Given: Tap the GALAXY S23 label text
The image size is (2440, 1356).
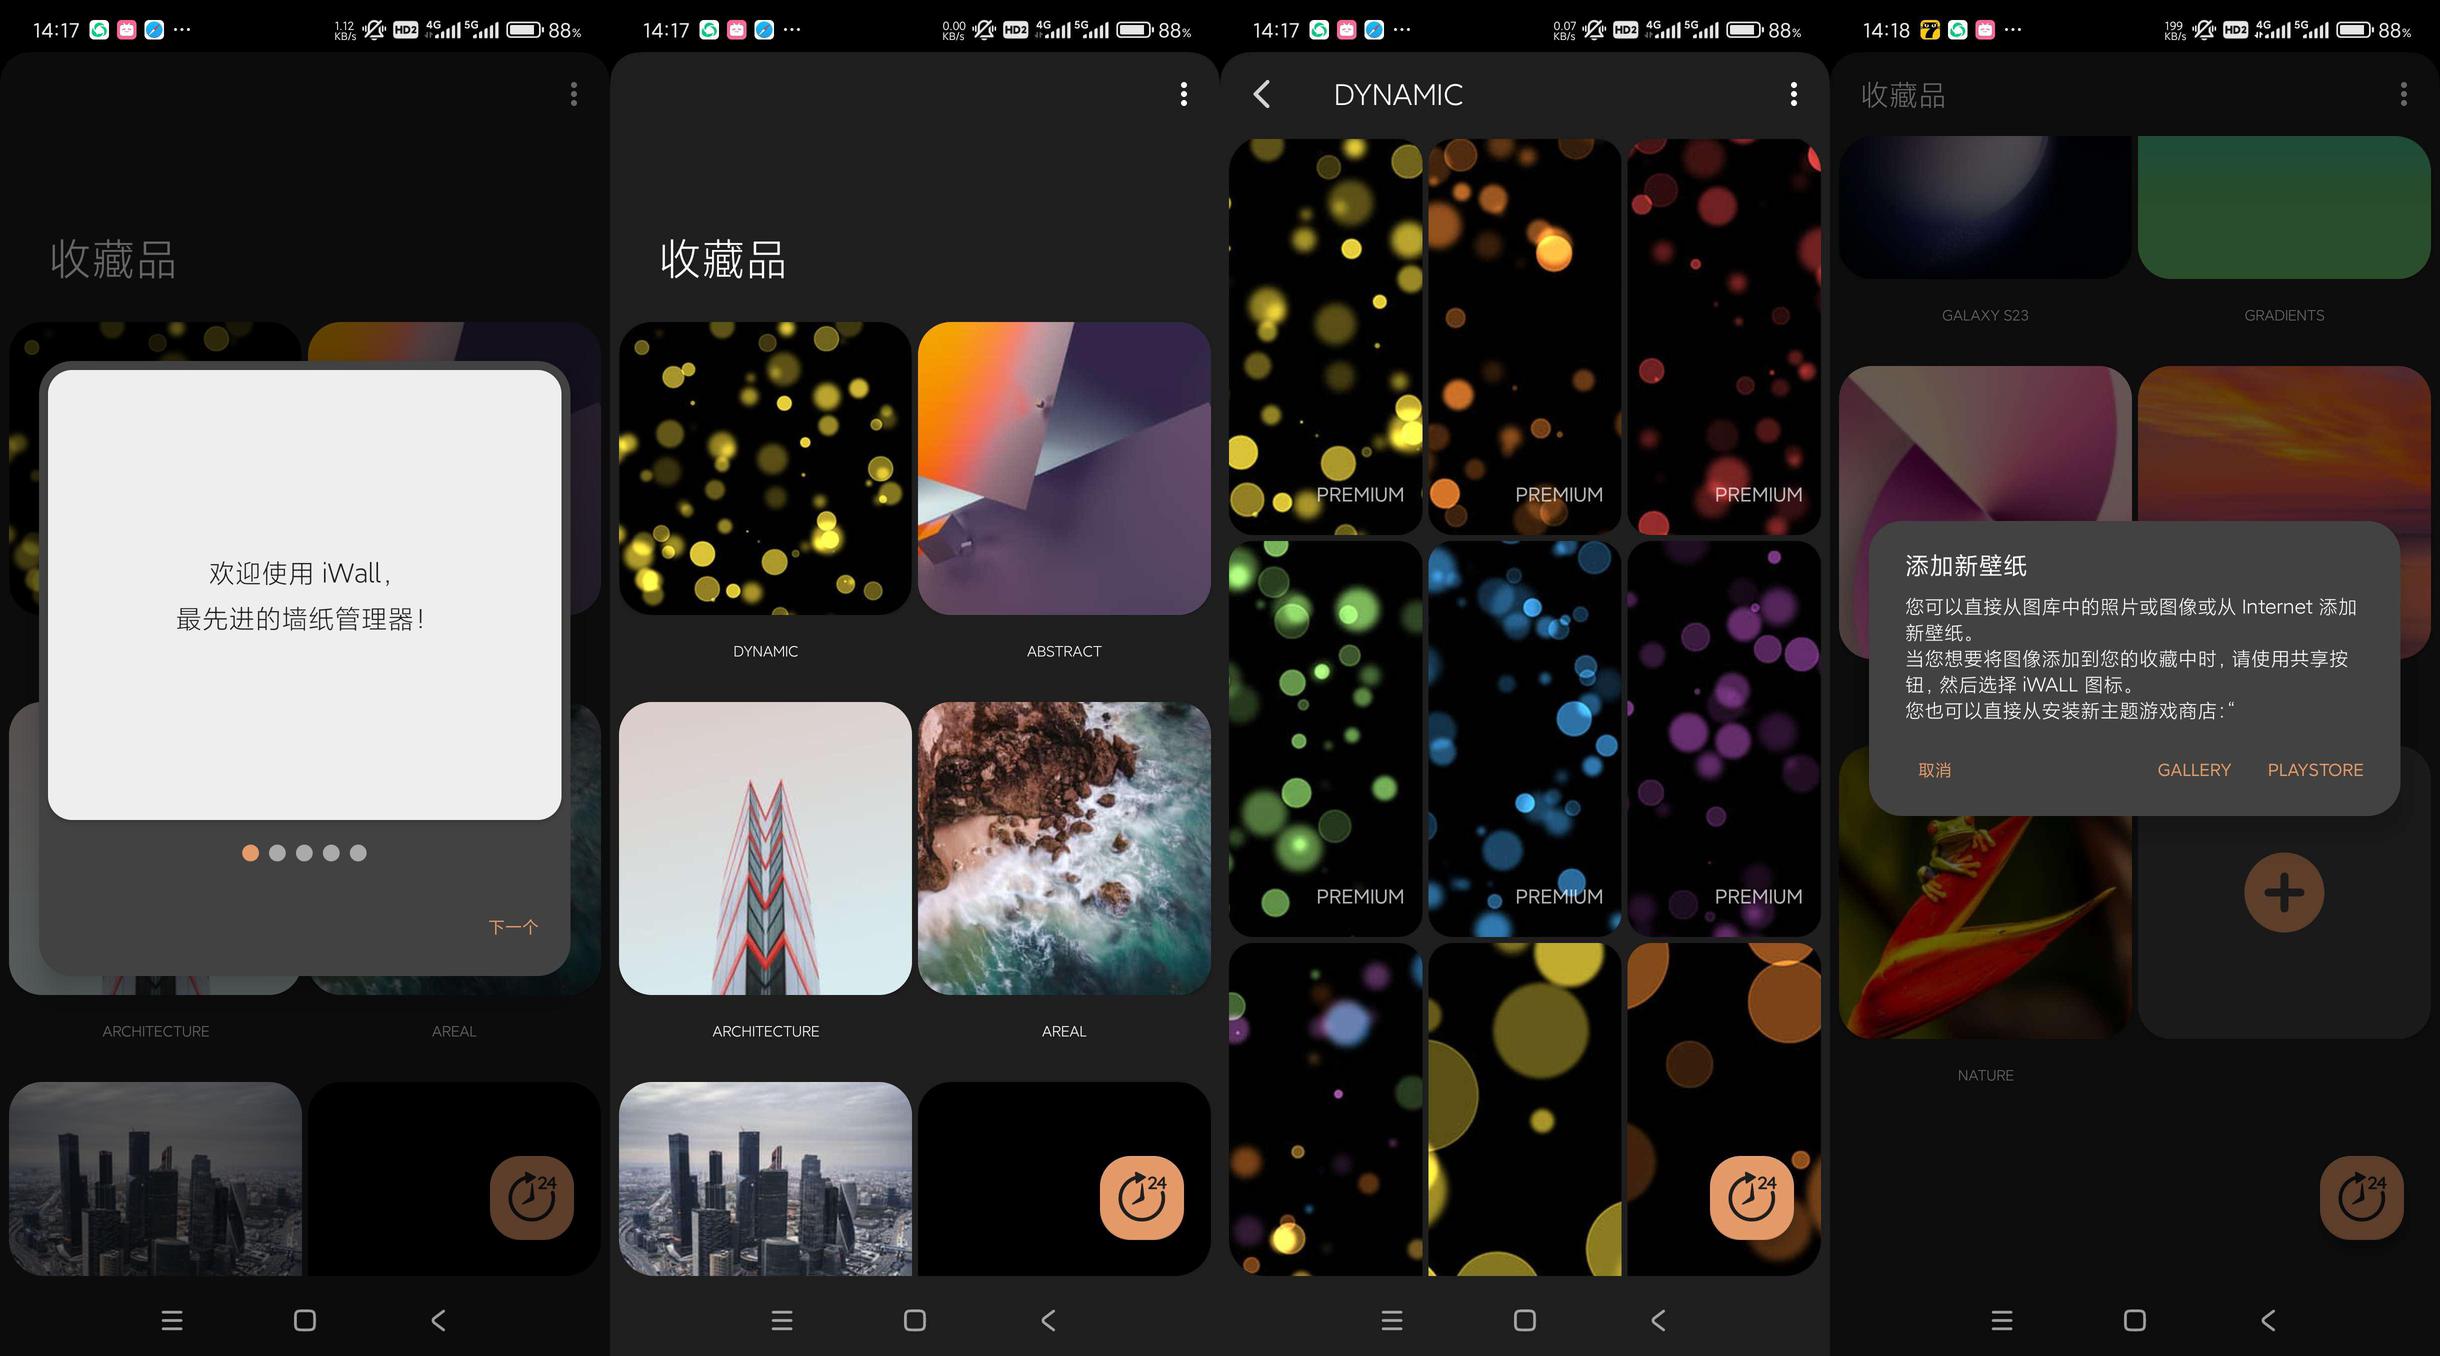Looking at the screenshot, I should (1985, 315).
